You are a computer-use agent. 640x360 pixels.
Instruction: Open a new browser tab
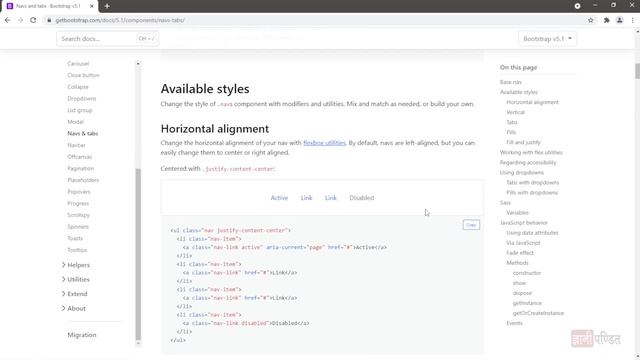[x=107, y=6]
